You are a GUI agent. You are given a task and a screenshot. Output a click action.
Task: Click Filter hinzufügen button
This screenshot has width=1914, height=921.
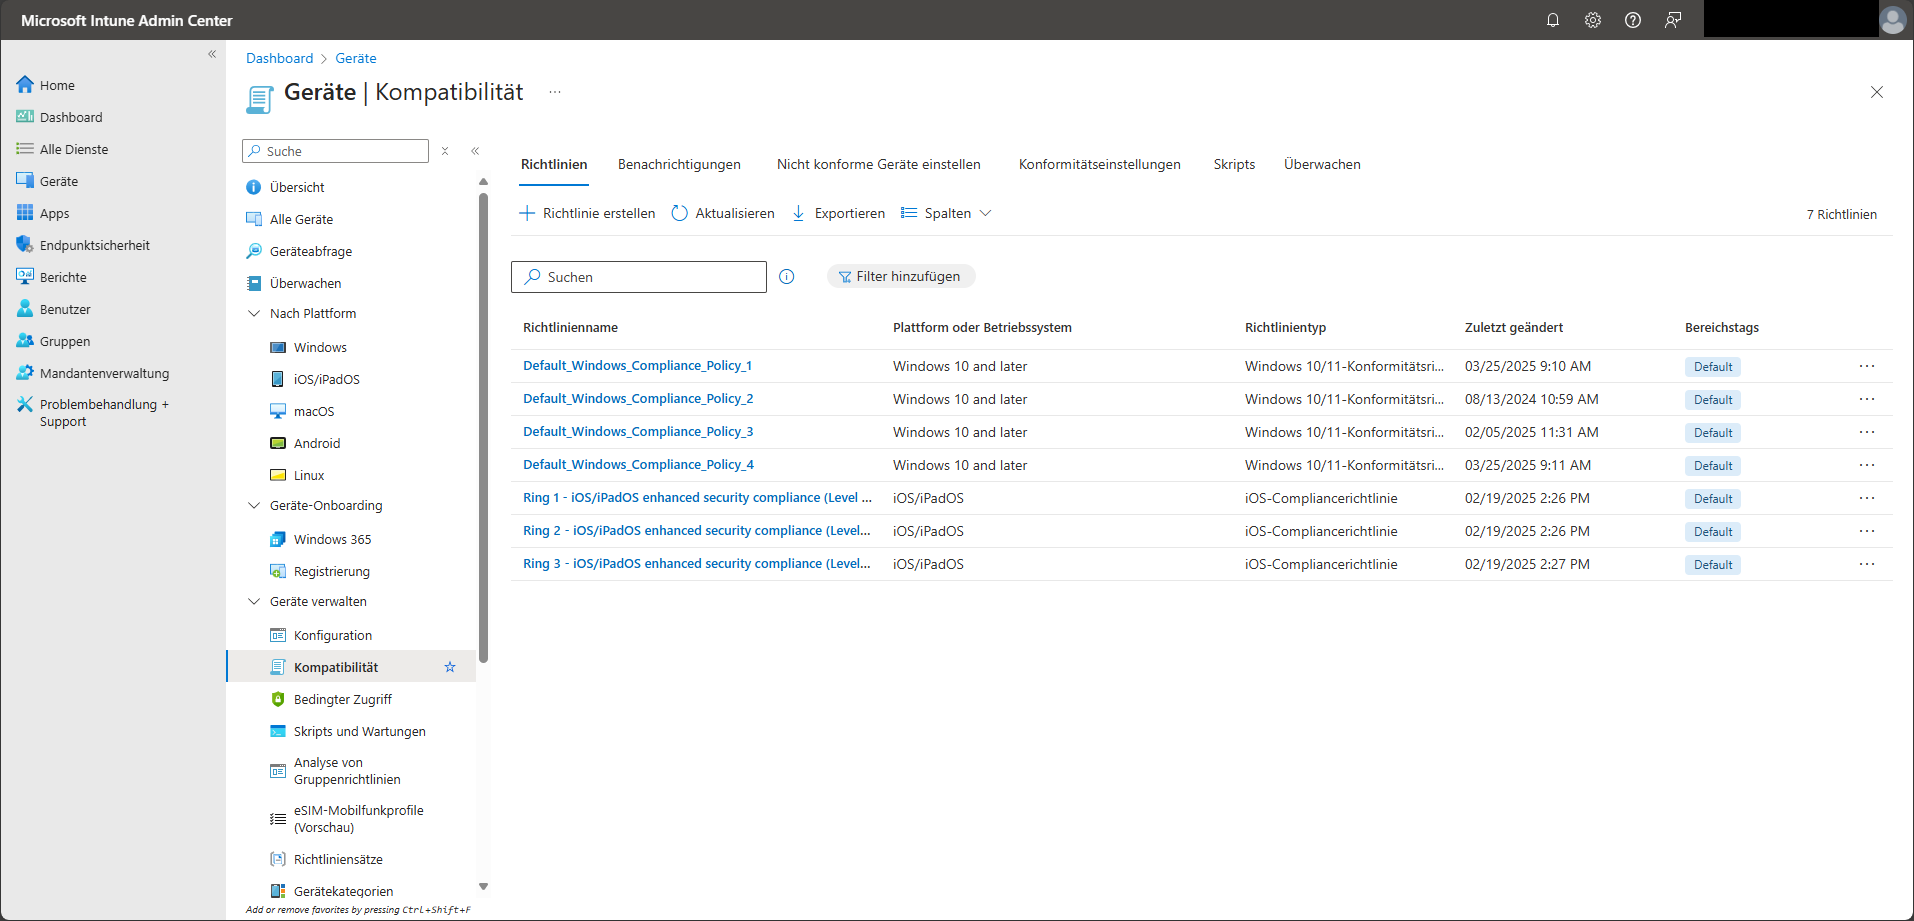900,276
